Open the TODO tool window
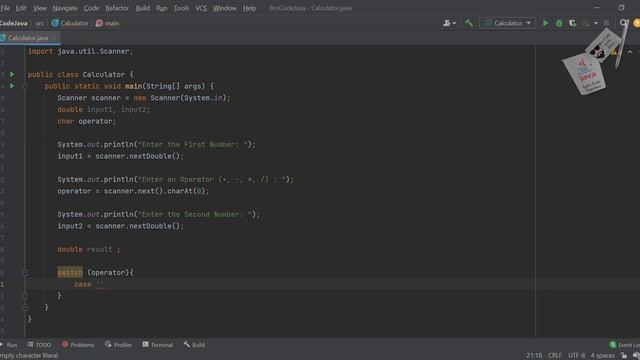The image size is (640, 360). click(x=39, y=345)
